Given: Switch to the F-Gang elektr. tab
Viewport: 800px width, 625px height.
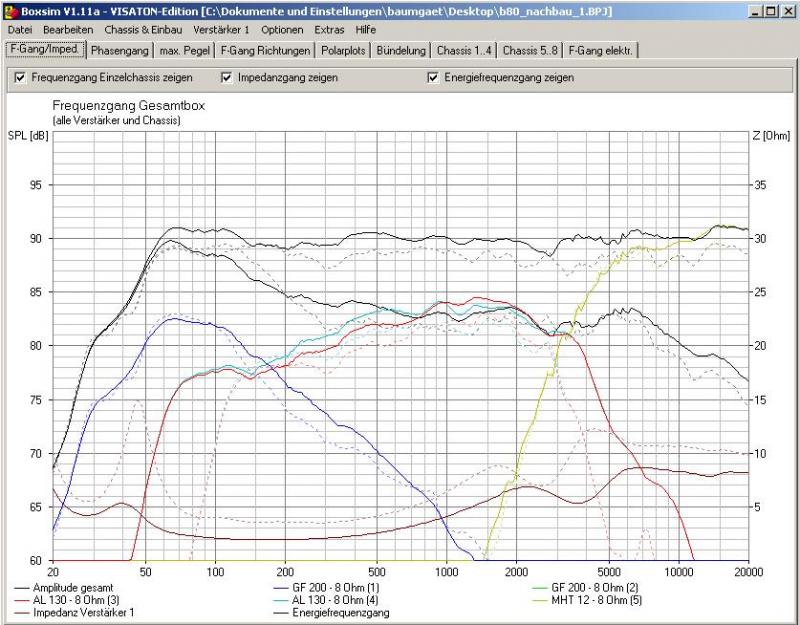Looking at the screenshot, I should click(600, 51).
